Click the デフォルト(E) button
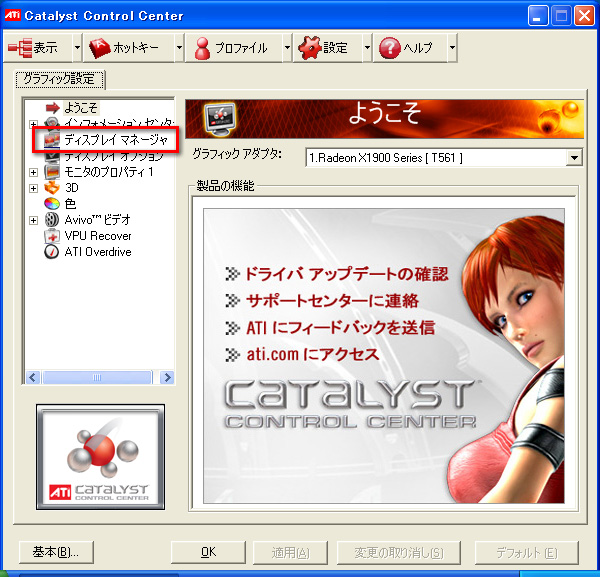The image size is (600, 577). (527, 552)
